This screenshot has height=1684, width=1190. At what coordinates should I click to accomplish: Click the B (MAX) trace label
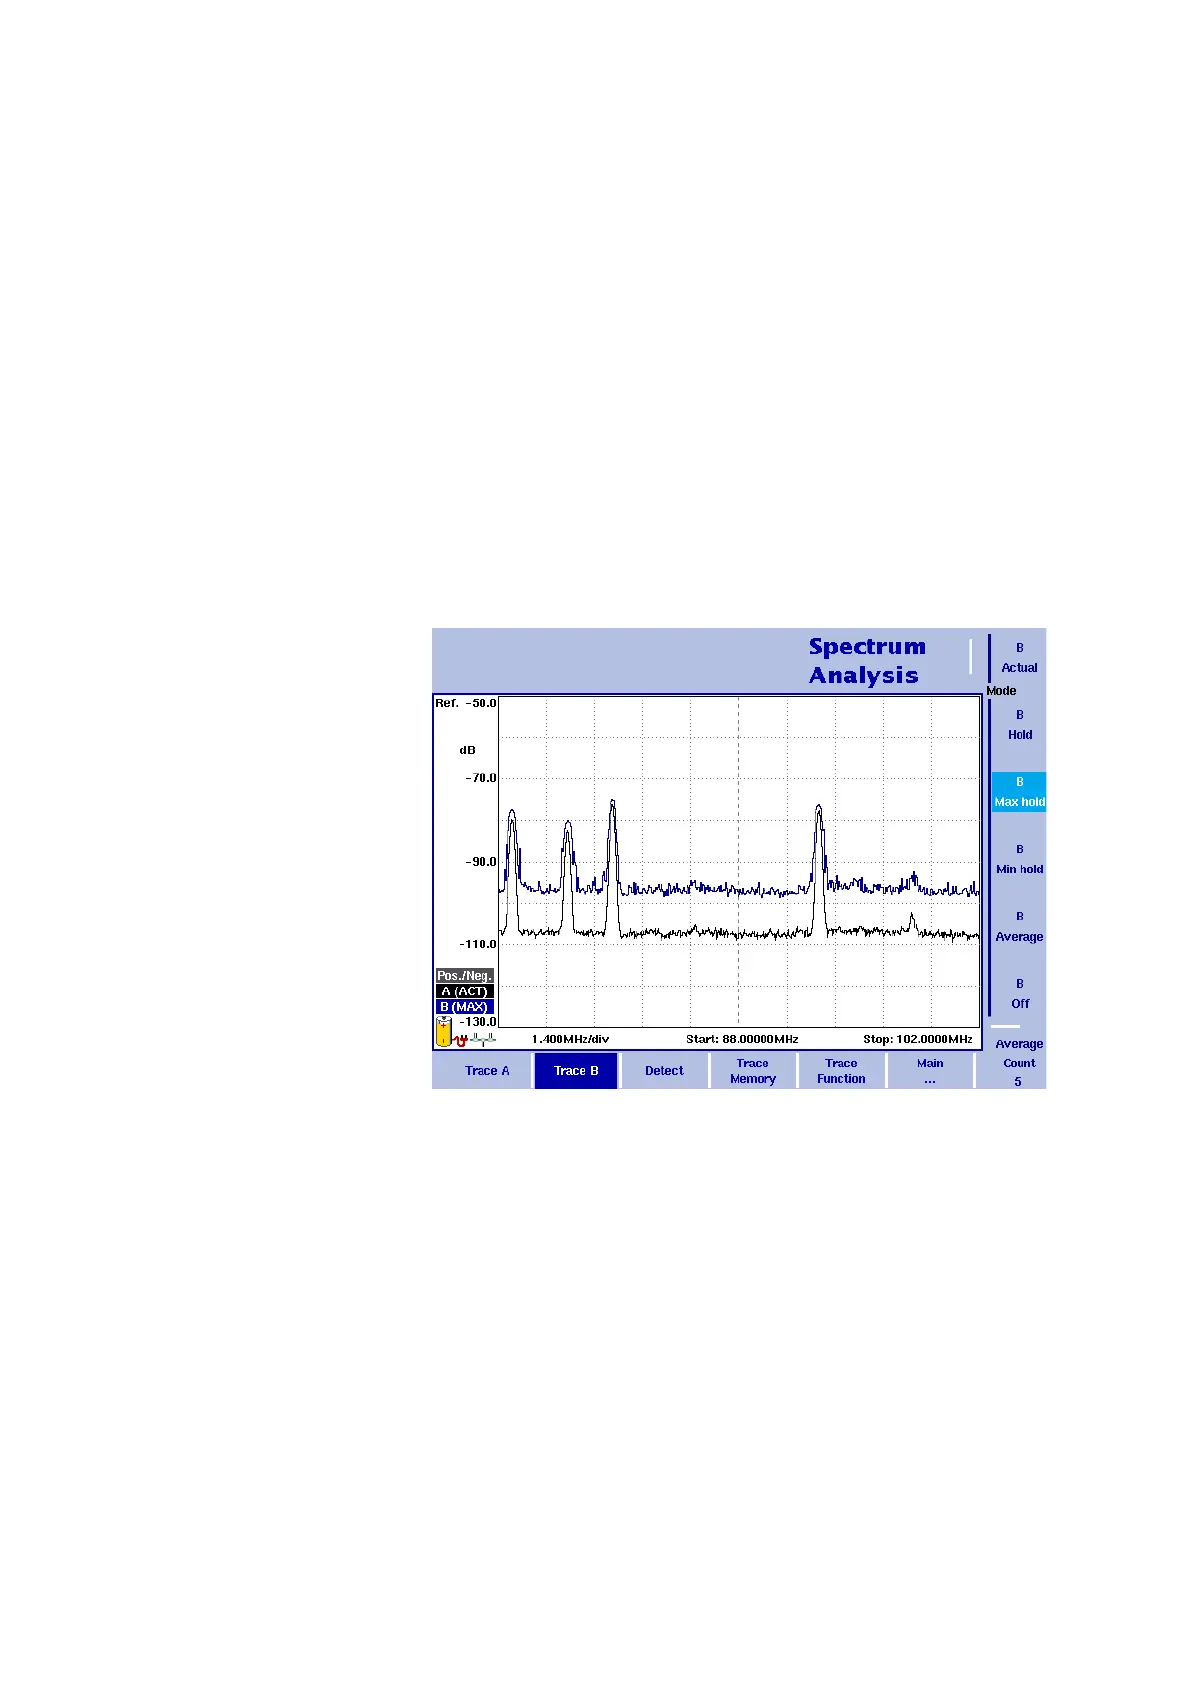[464, 1007]
